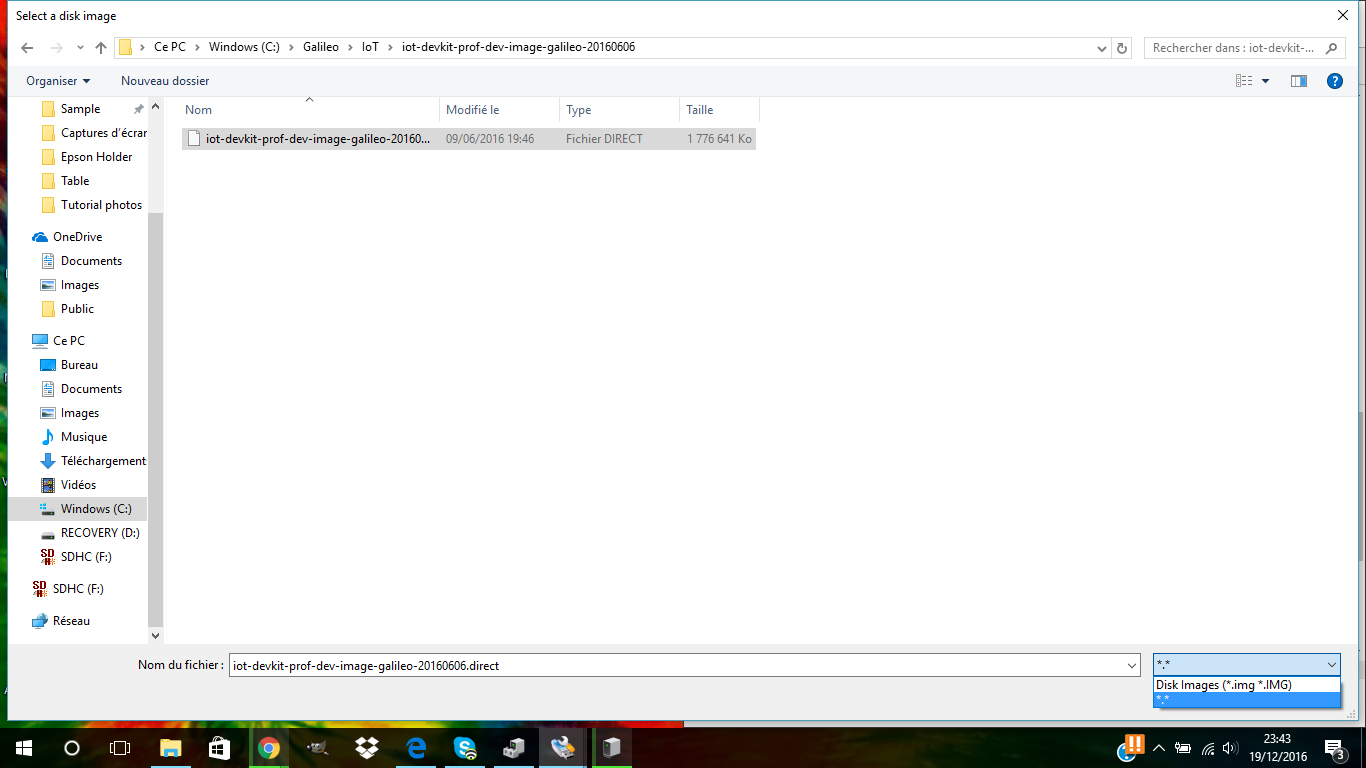Click the Nouveau dossier button
The height and width of the screenshot is (768, 1366).
[165, 81]
